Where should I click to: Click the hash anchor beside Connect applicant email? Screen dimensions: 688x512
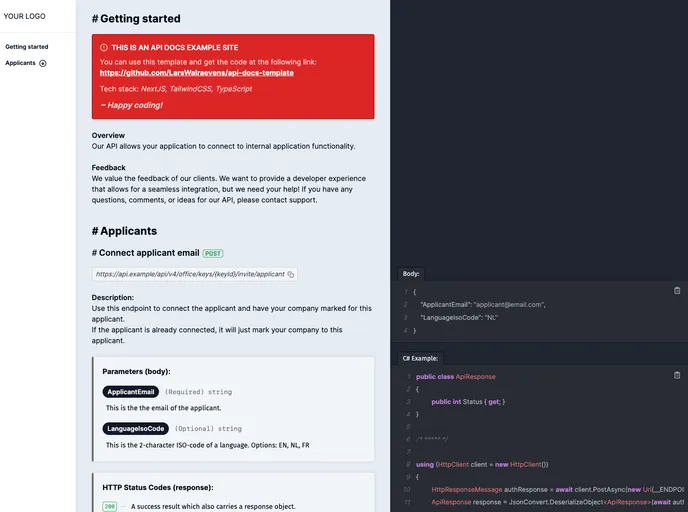[x=94, y=253]
